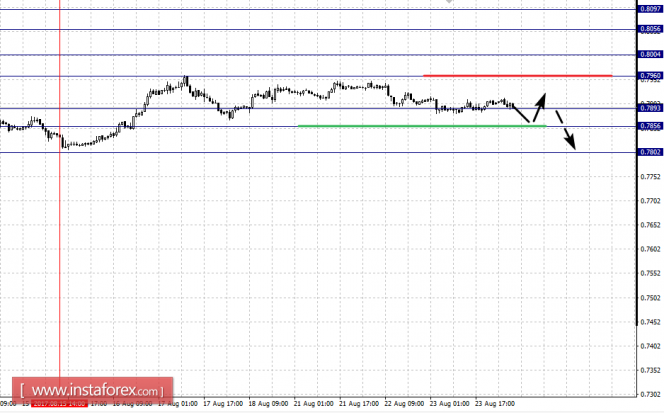The height and width of the screenshot is (413, 664).
Task: Select the red vertical line on chart
Action: click(60, 250)
